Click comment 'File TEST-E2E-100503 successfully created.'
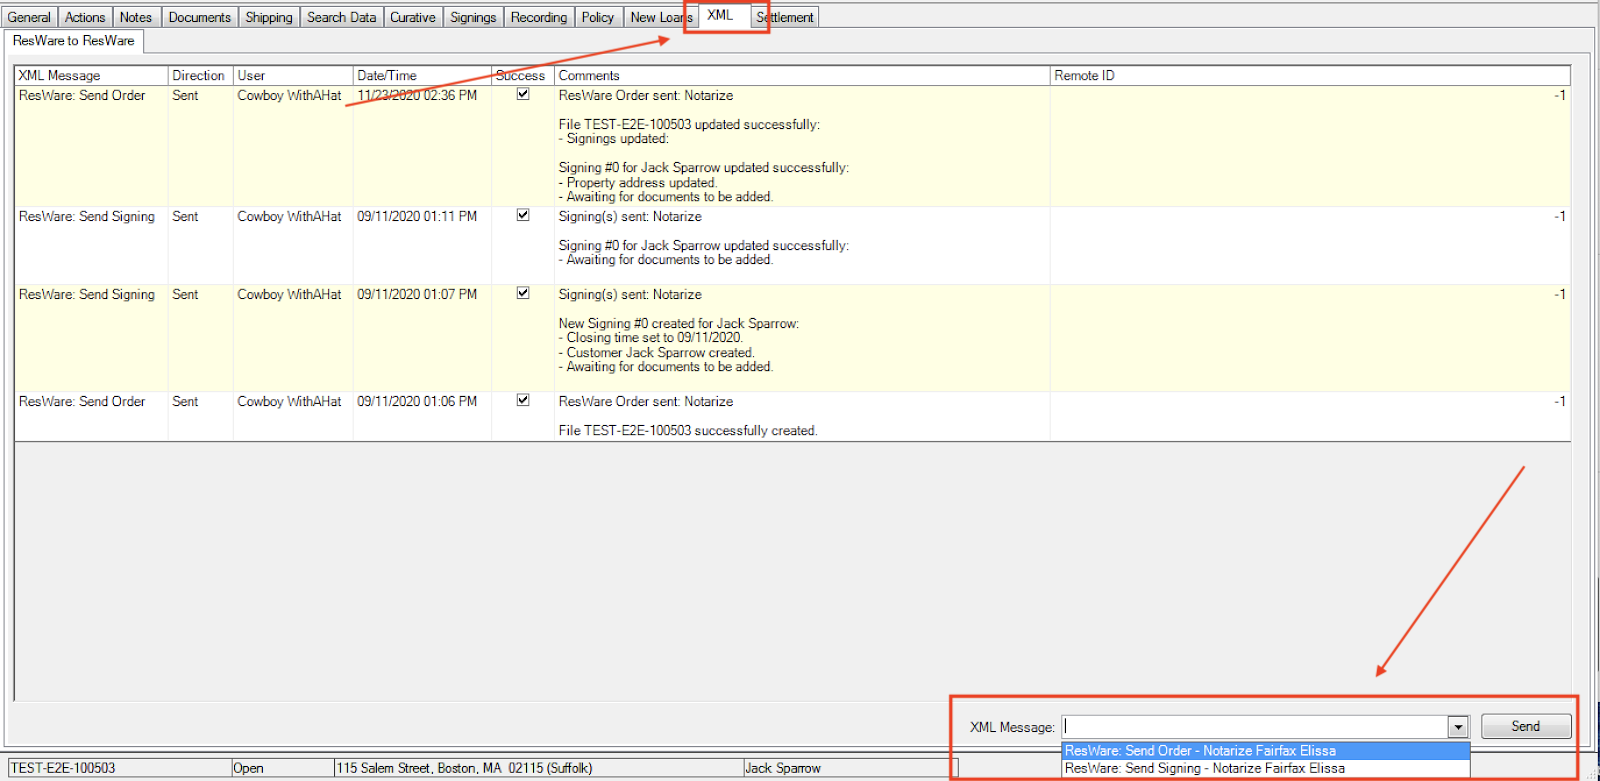 pos(688,431)
